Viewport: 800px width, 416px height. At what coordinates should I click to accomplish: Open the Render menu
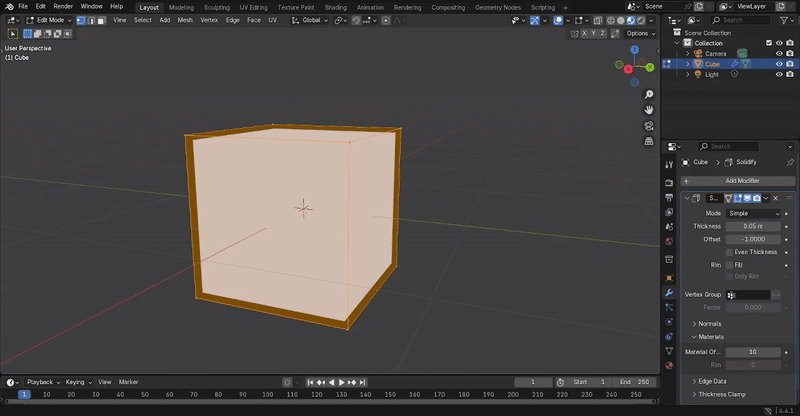tap(63, 7)
